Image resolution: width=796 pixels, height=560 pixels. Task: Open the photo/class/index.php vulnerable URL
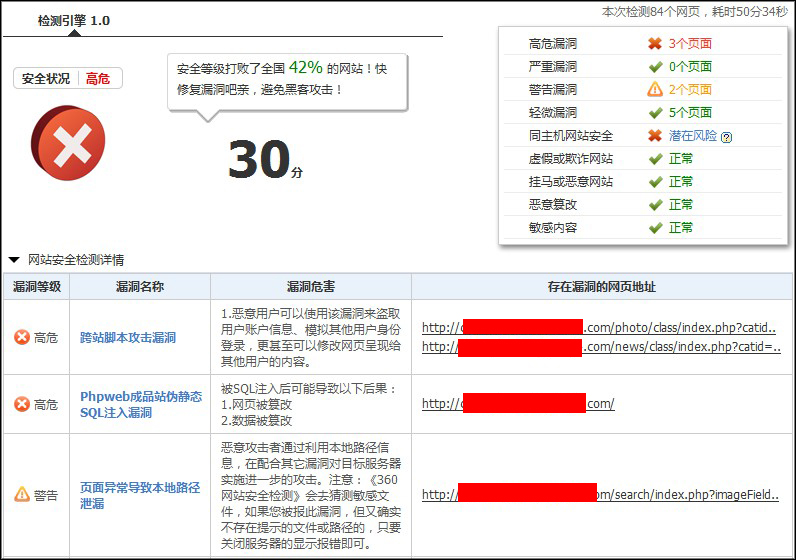(x=600, y=328)
